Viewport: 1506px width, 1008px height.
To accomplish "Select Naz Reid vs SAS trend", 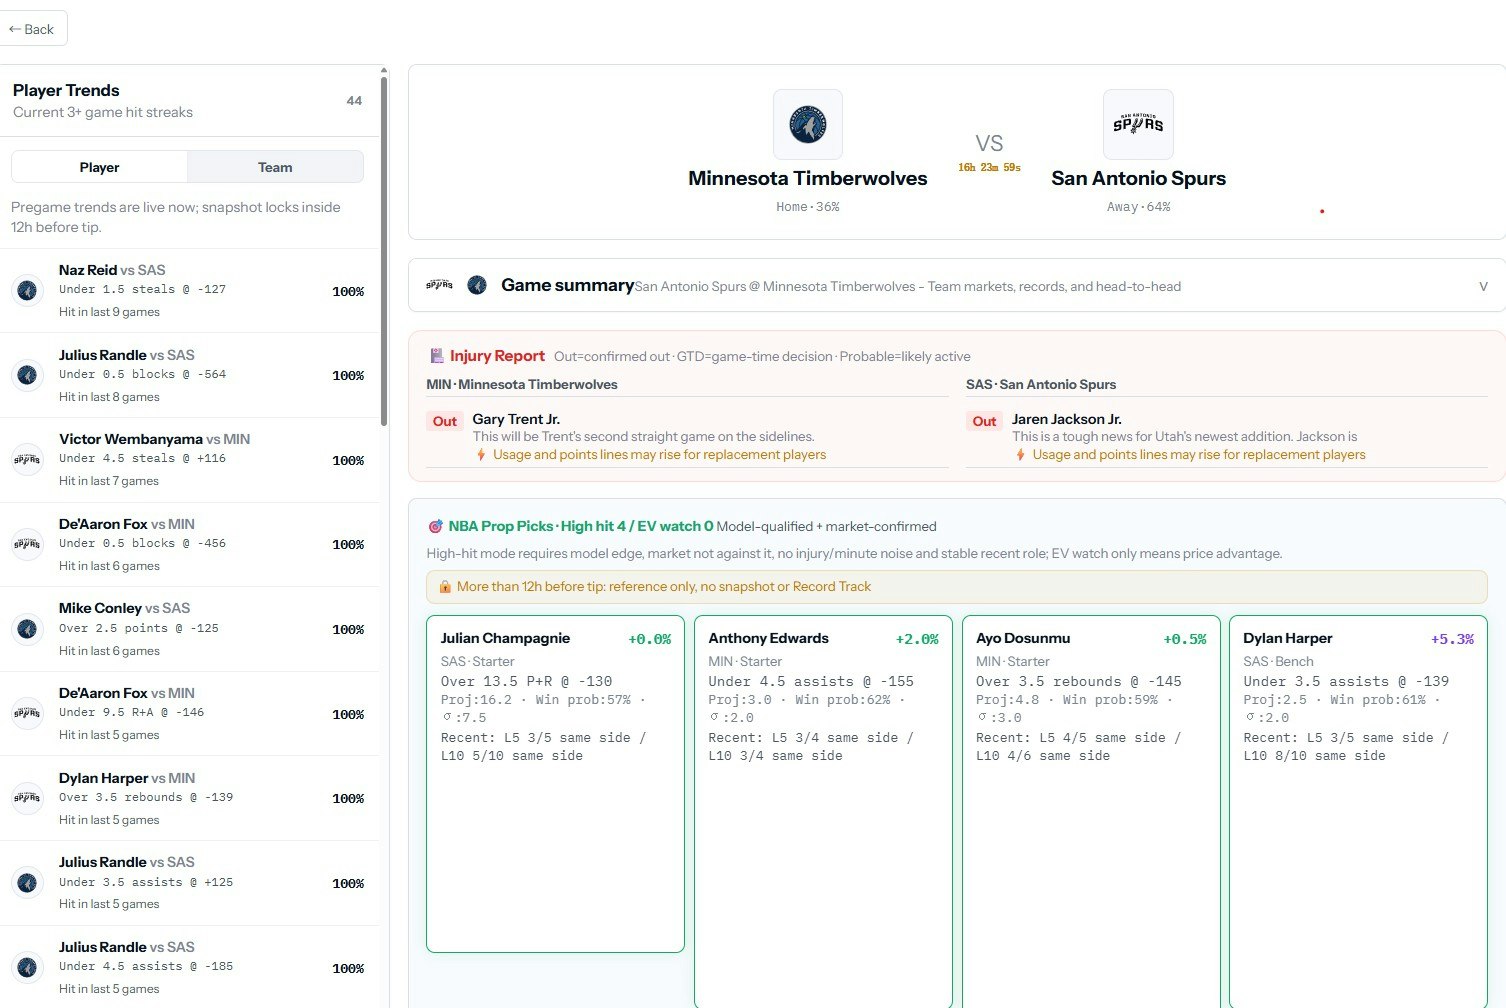I will pos(189,291).
